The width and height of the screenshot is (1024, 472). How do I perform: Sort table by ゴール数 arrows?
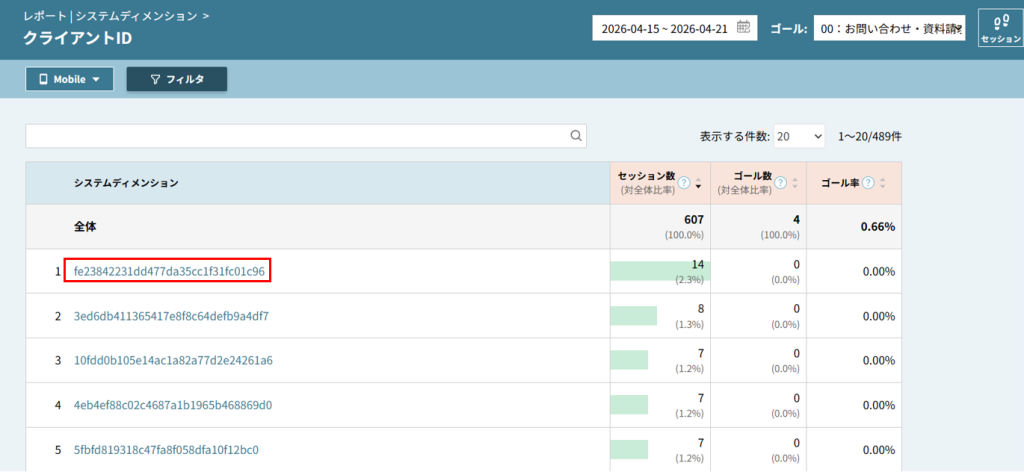click(794, 183)
